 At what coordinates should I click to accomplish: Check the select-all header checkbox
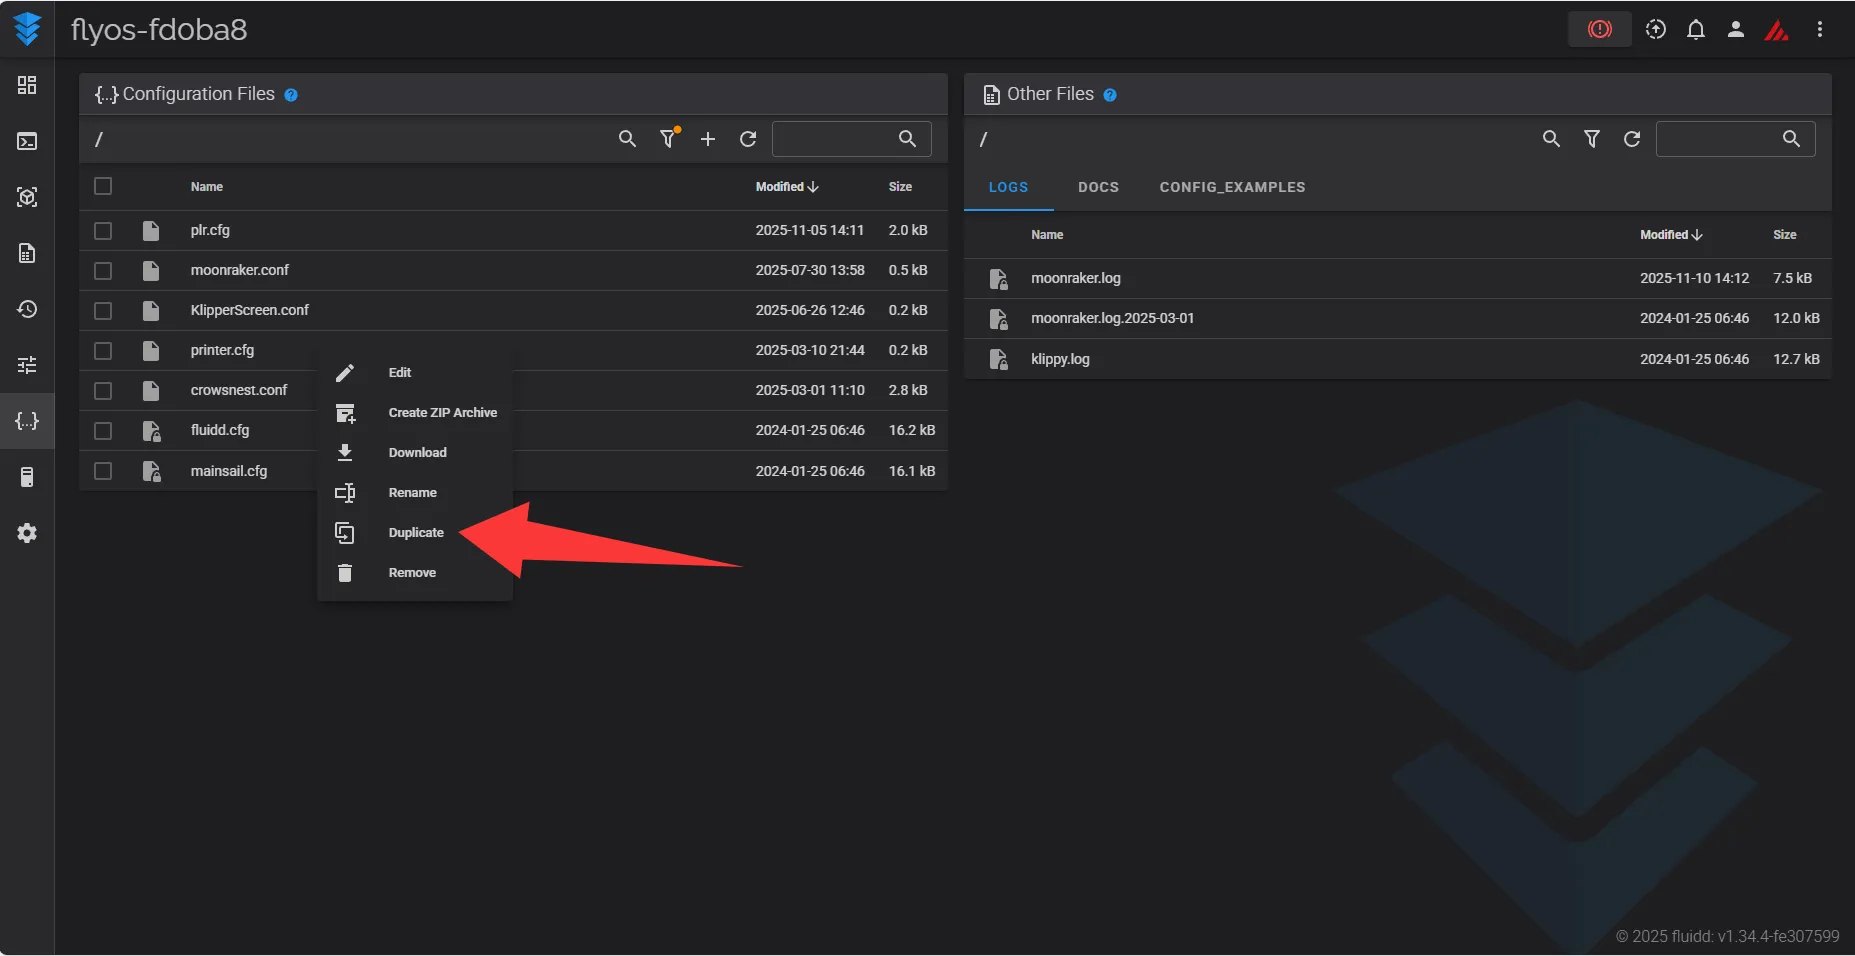(103, 186)
